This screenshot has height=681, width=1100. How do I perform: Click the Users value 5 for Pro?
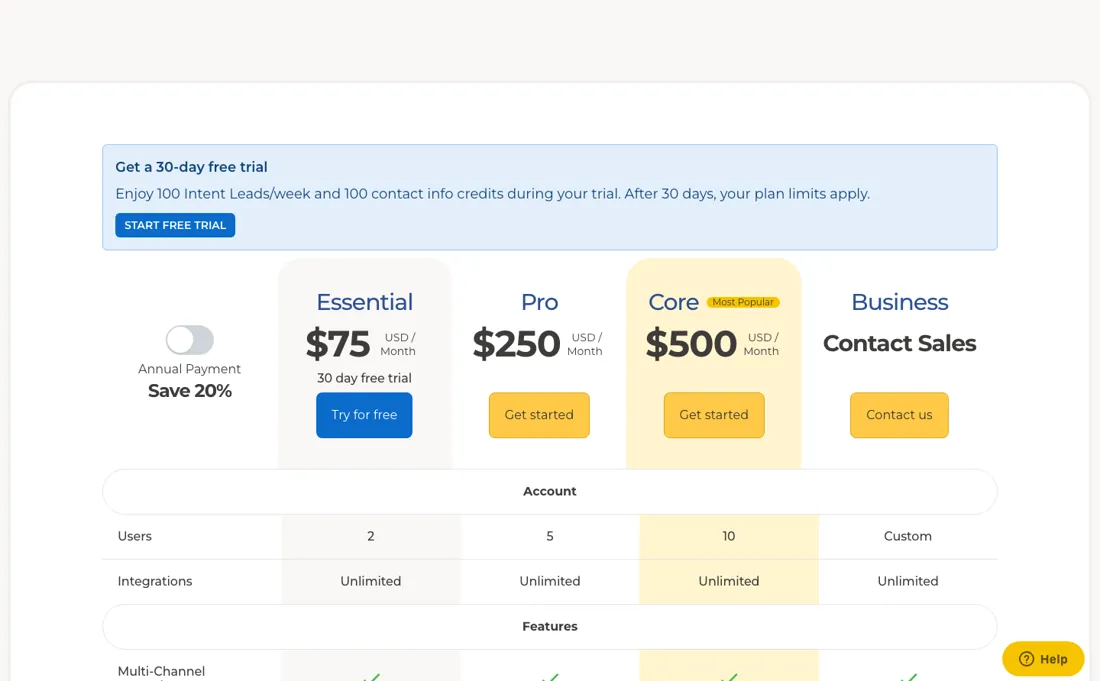[550, 537]
